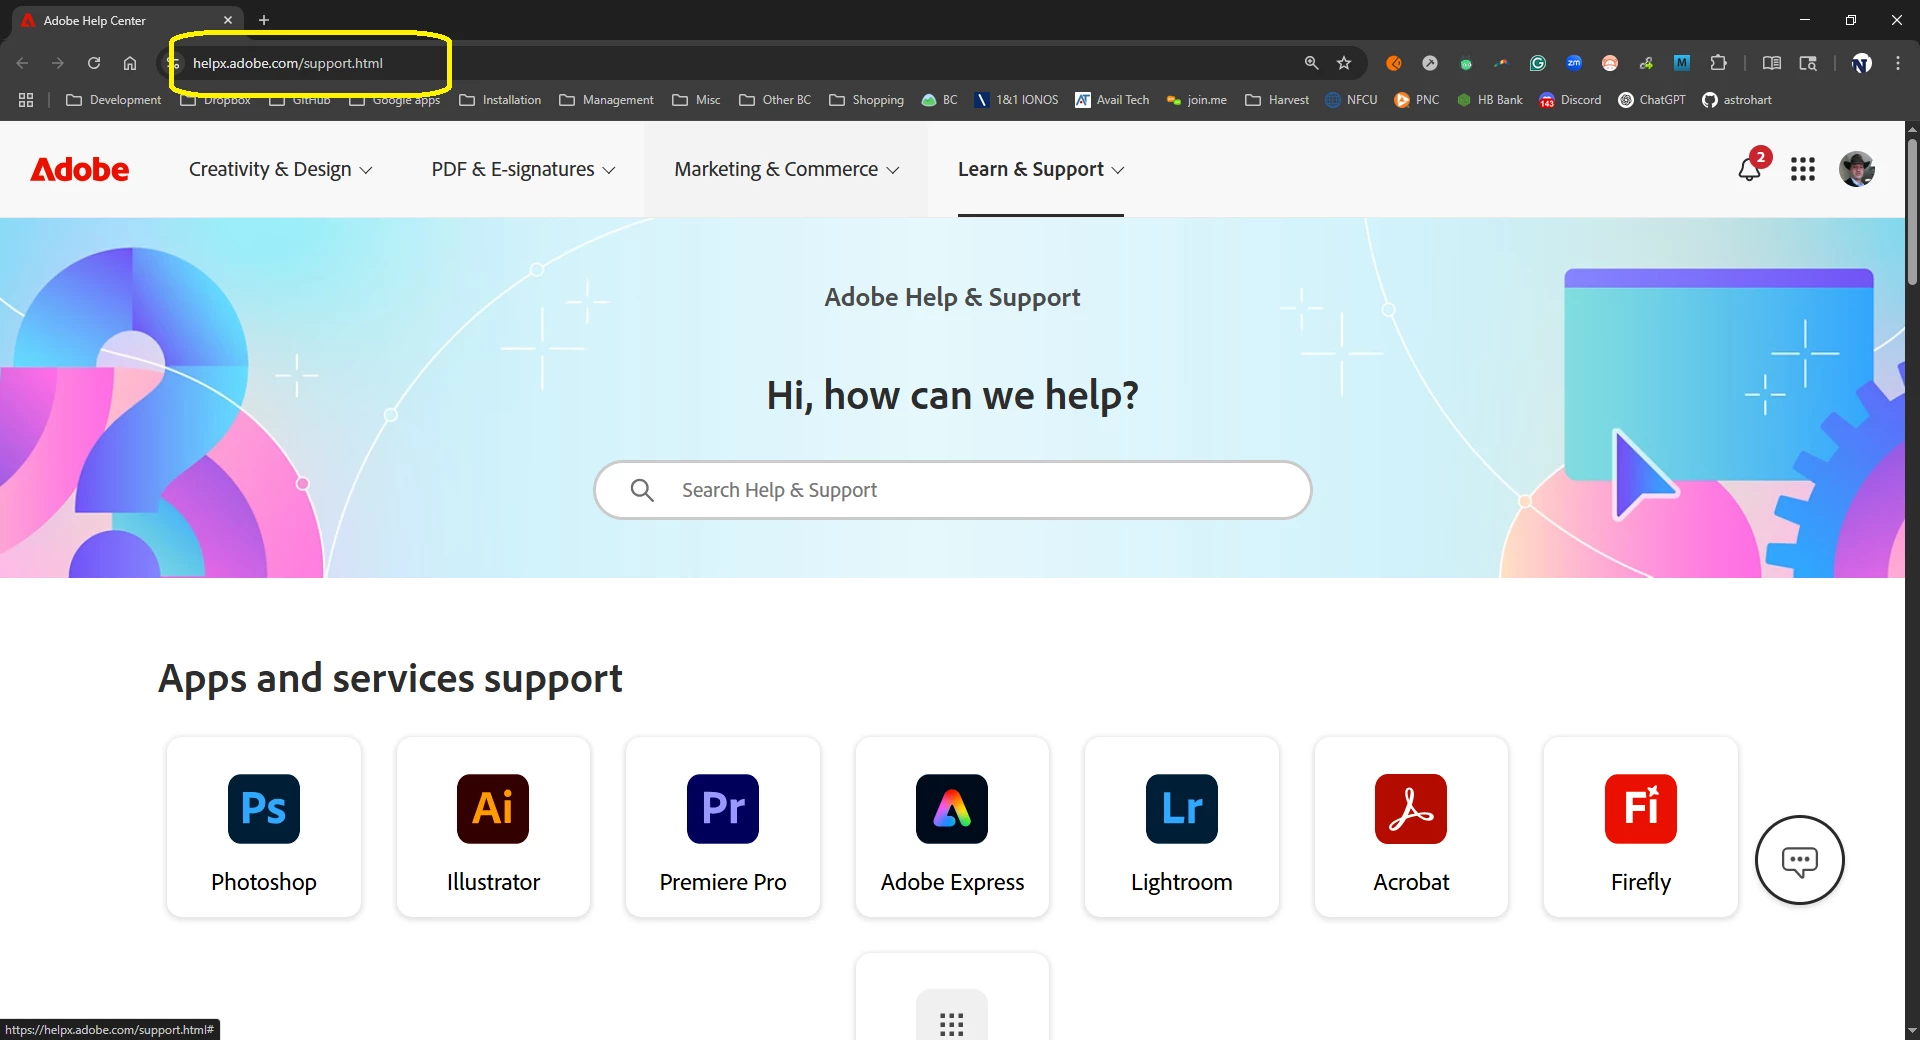The width and height of the screenshot is (1920, 1040).
Task: Open the BC bookmark
Action: point(939,100)
